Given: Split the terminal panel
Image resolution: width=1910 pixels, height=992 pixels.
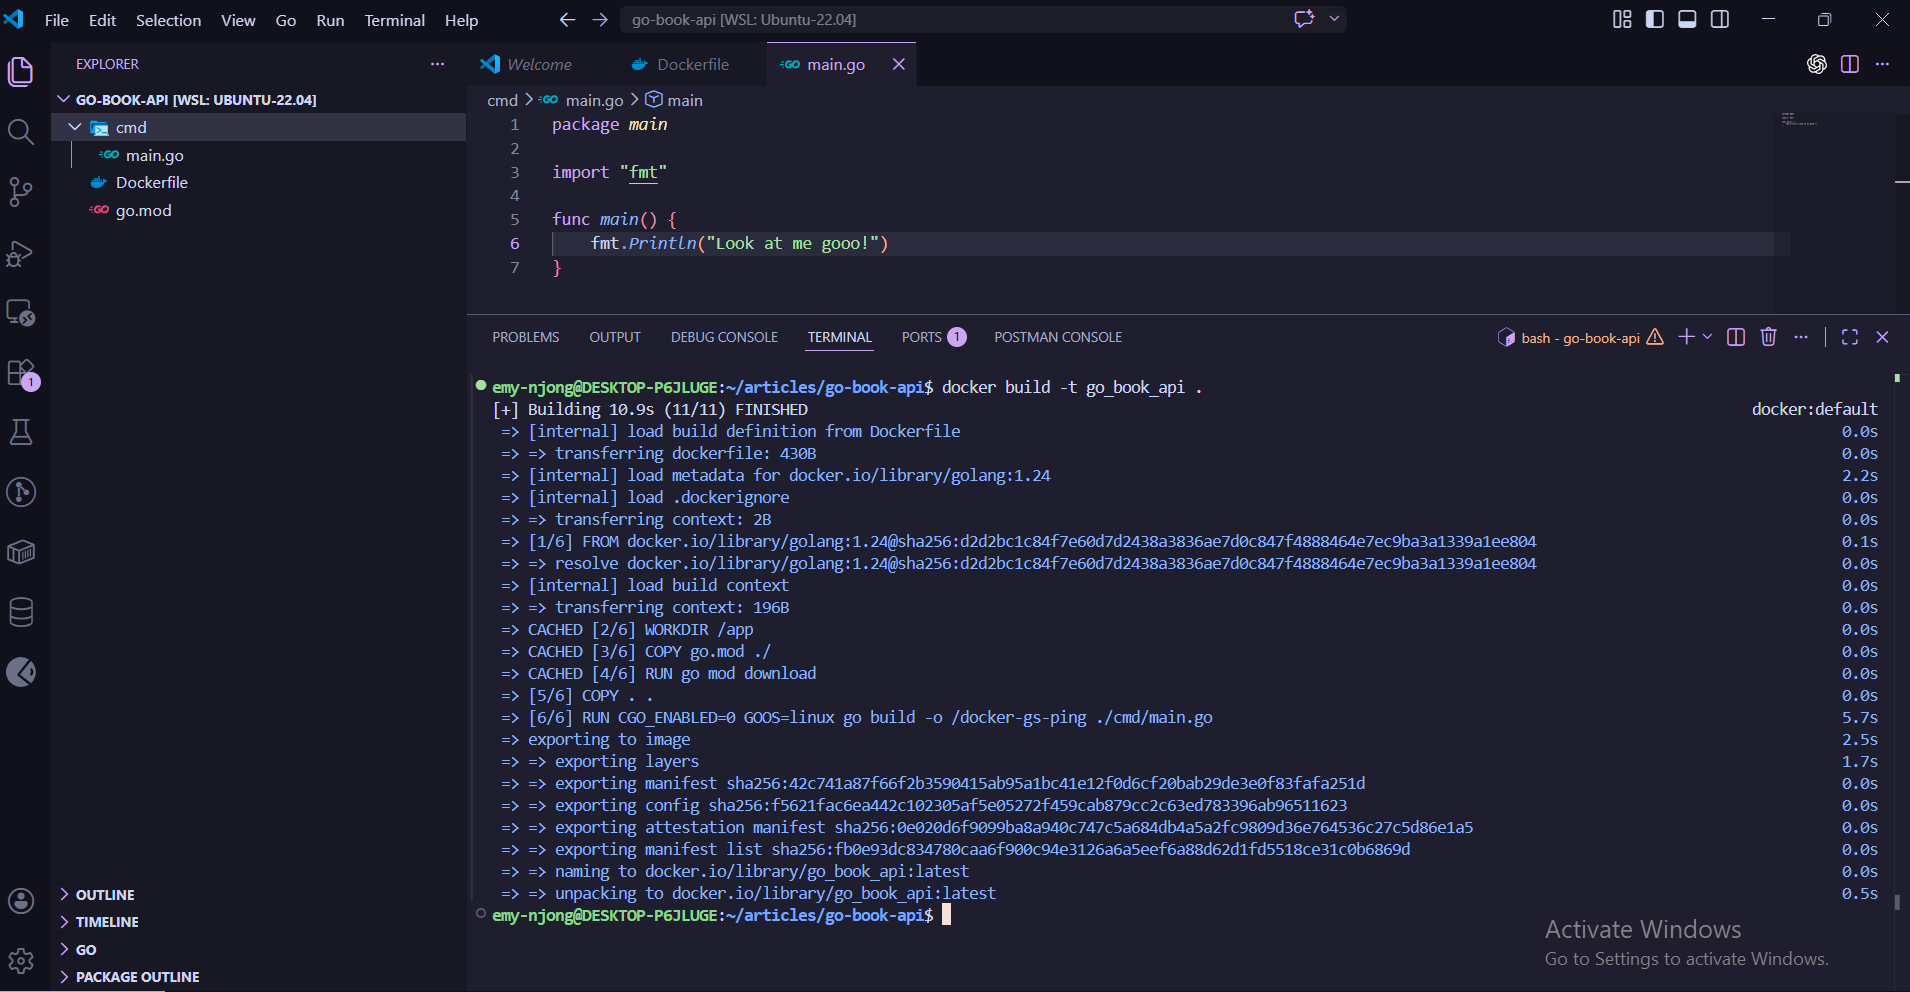Looking at the screenshot, I should coord(1736,337).
